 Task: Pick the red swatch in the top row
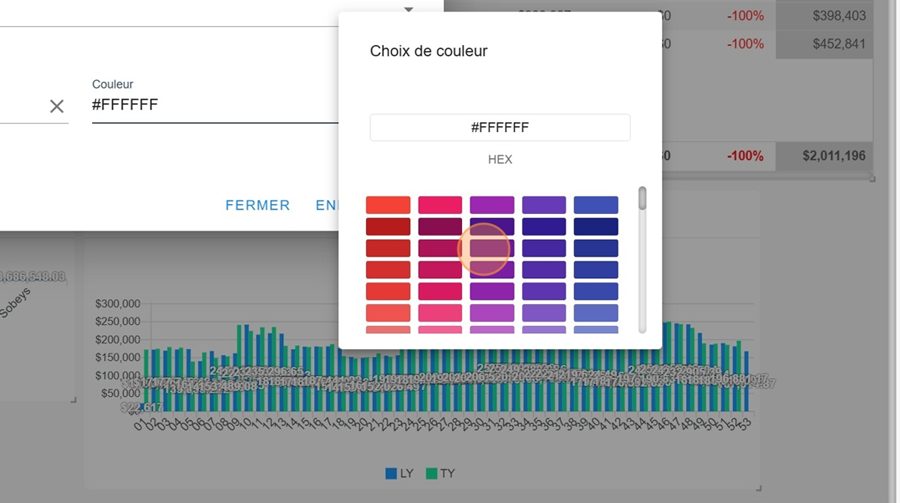(388, 205)
